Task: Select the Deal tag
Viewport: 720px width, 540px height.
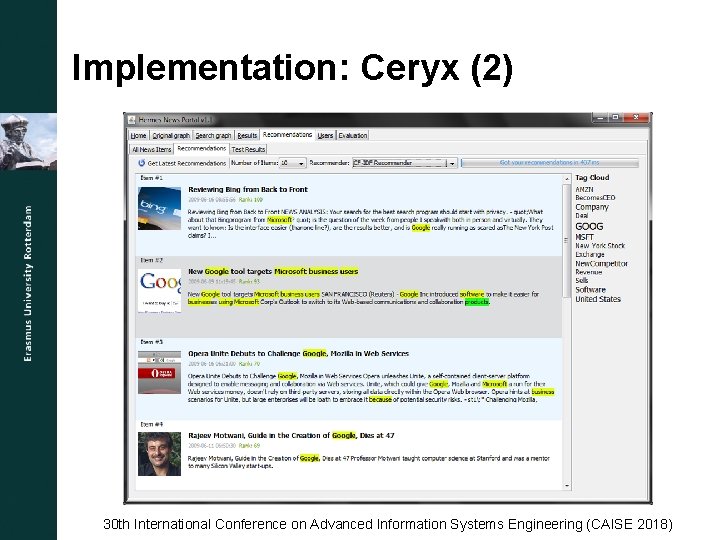Action: [581, 215]
